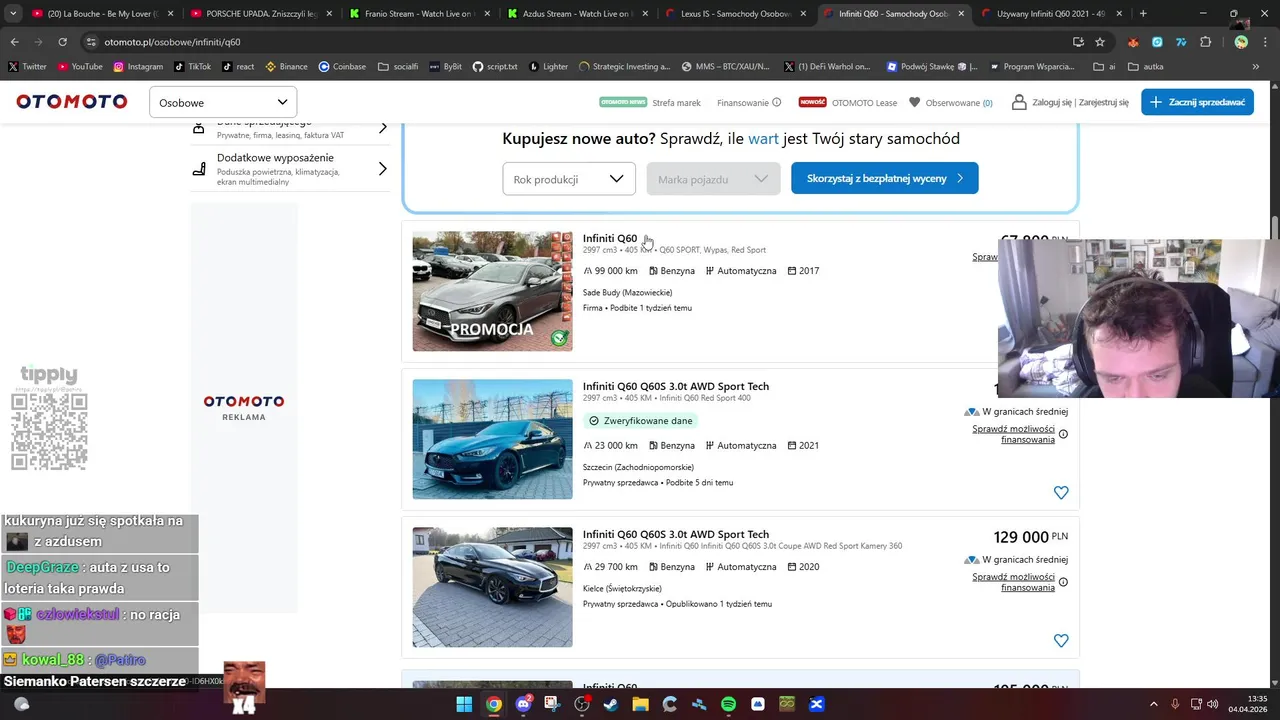This screenshot has height=720, width=1280.
Task: Open Strefa marek link
Action: coord(676,102)
